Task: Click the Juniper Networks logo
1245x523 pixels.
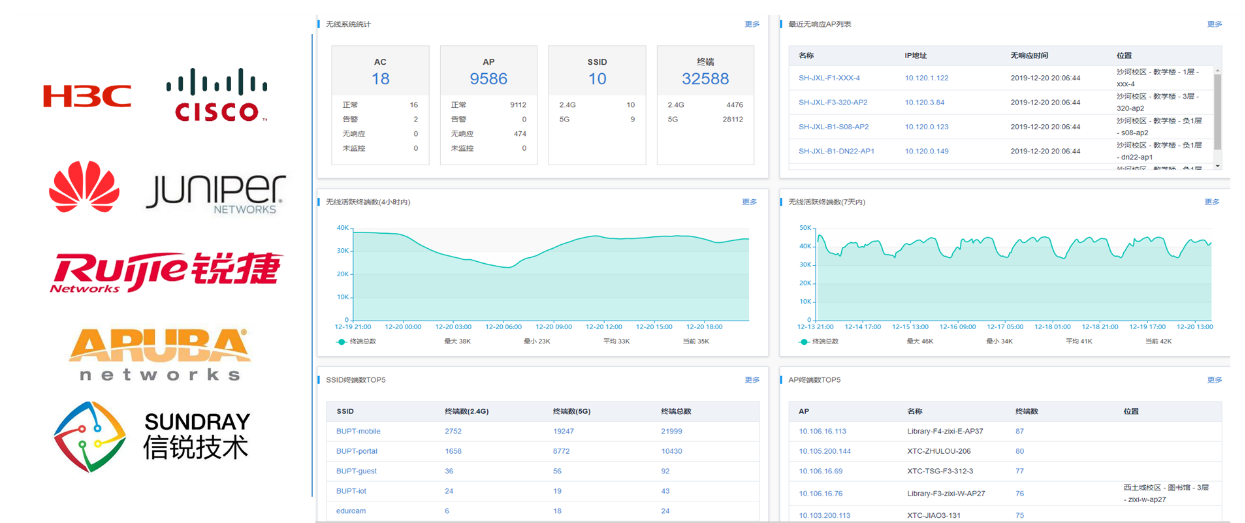Action: 215,194
